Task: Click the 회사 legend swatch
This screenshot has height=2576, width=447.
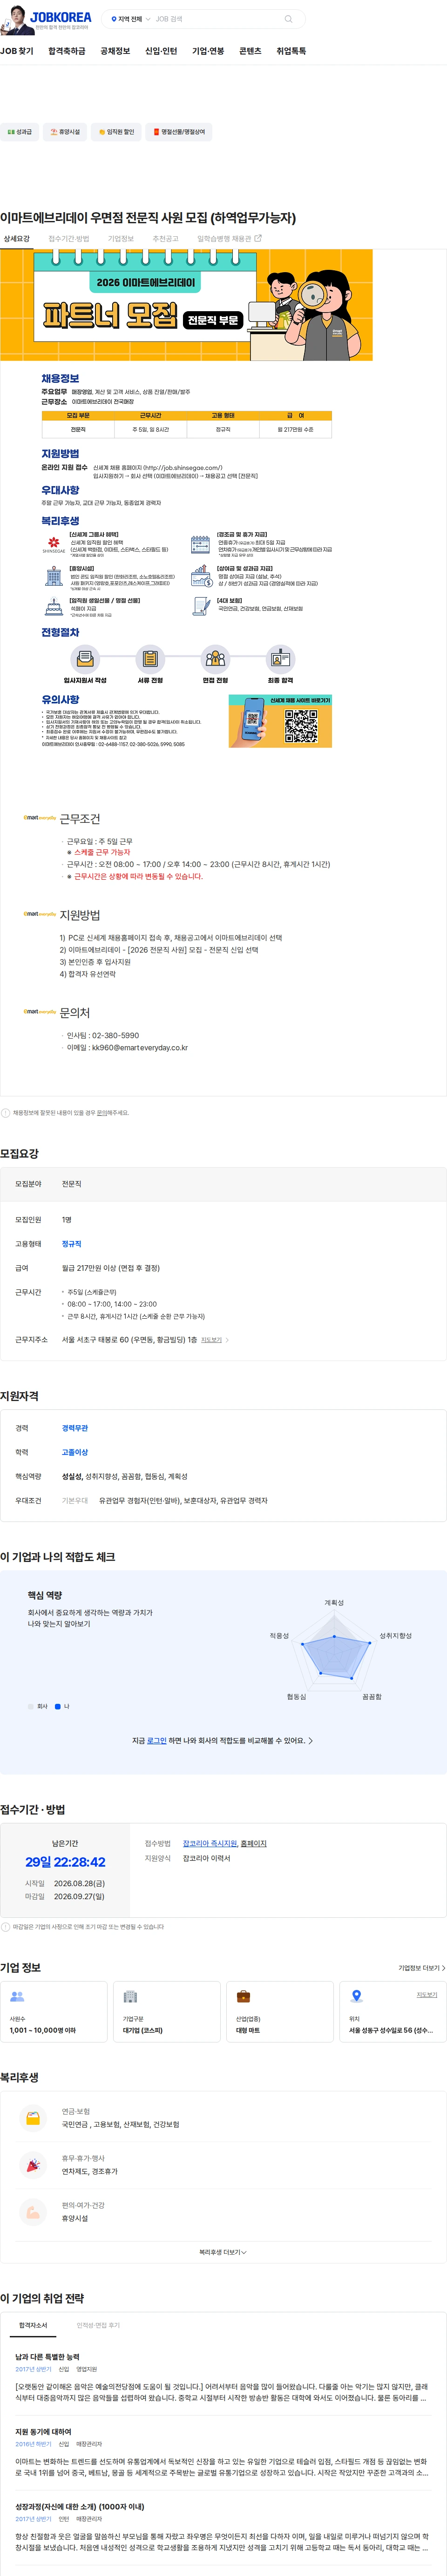Action: [x=31, y=1707]
